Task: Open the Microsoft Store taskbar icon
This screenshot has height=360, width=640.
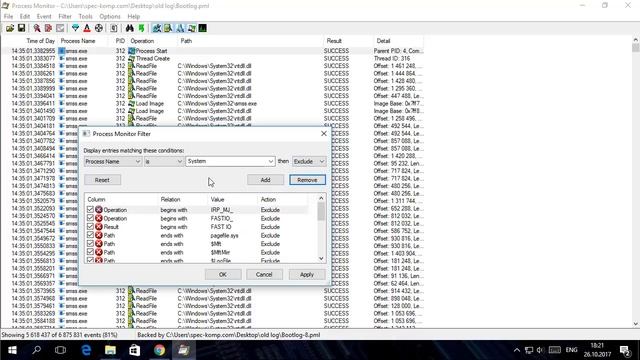Action: (135, 350)
